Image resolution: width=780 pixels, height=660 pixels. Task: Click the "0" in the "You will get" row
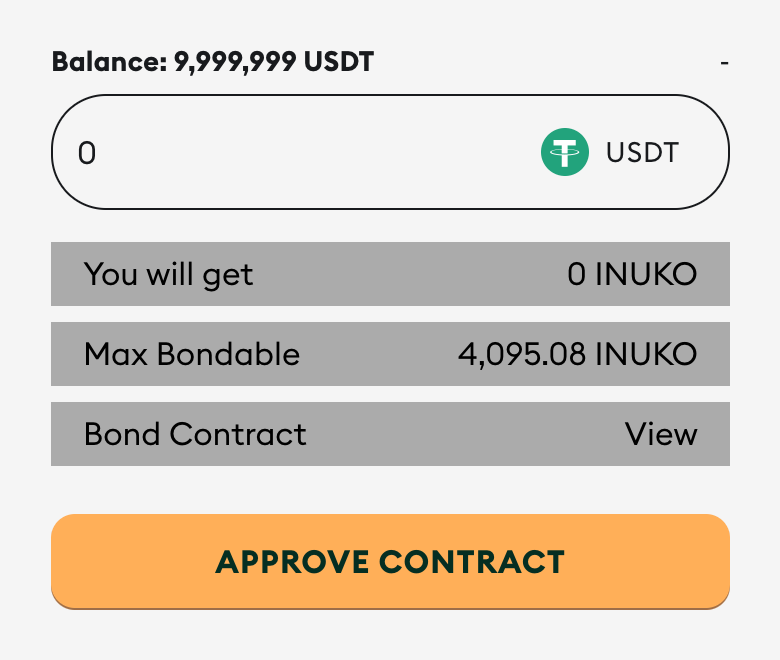pyautogui.click(x=577, y=274)
